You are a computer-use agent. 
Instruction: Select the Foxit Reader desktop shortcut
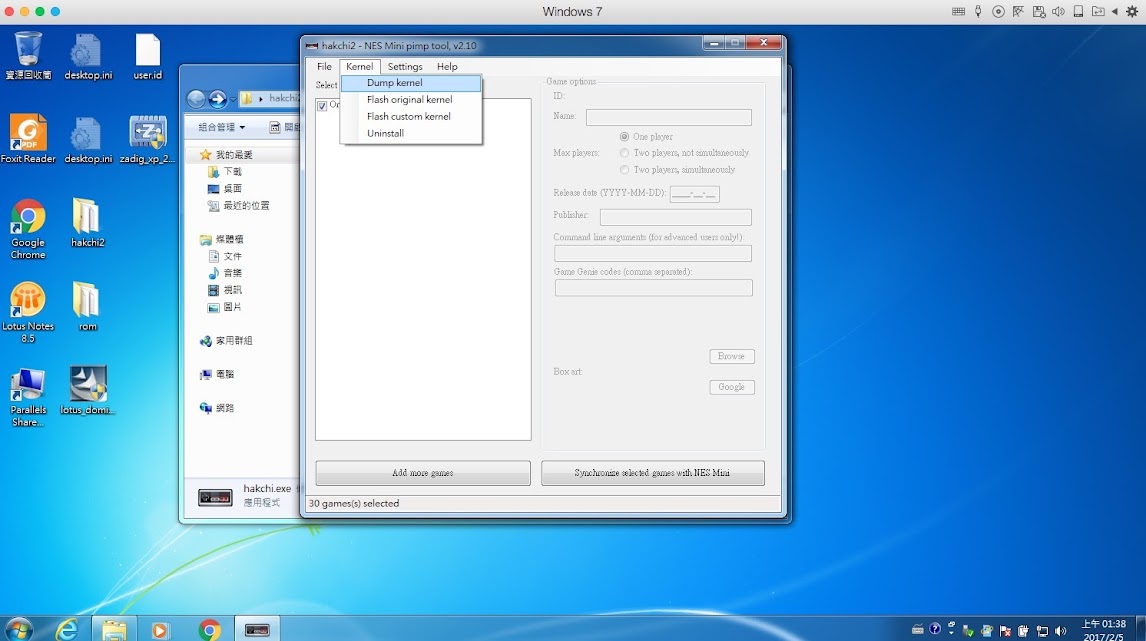28,139
